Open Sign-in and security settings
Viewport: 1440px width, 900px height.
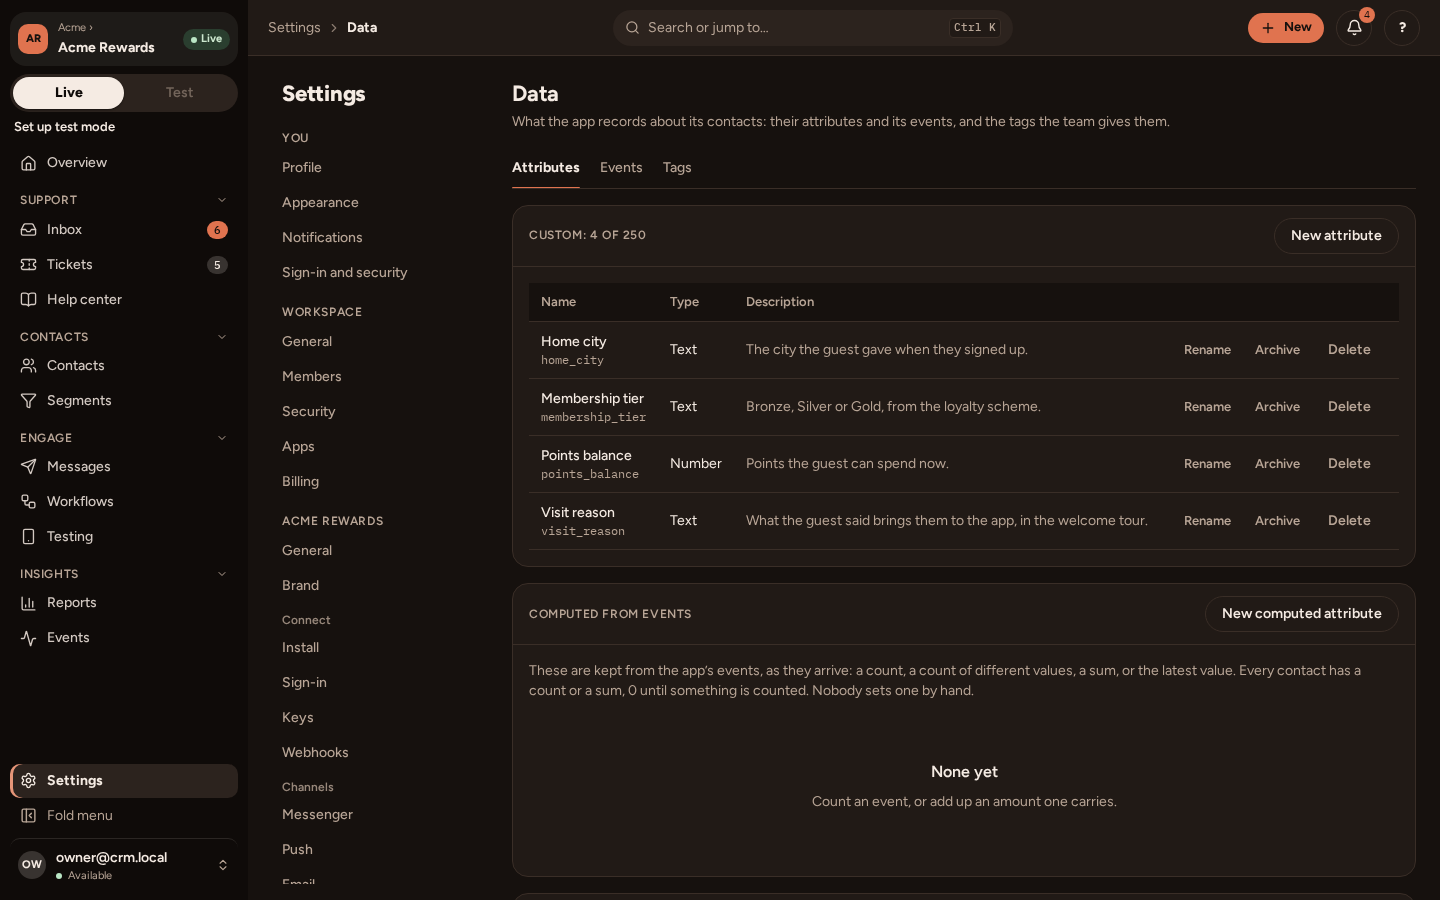(x=345, y=273)
